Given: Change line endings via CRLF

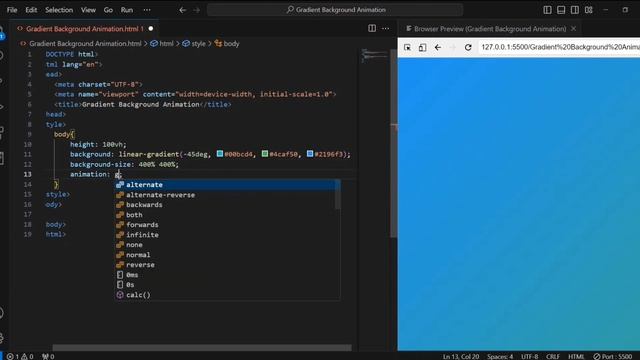Looking at the screenshot, I should (553, 356).
